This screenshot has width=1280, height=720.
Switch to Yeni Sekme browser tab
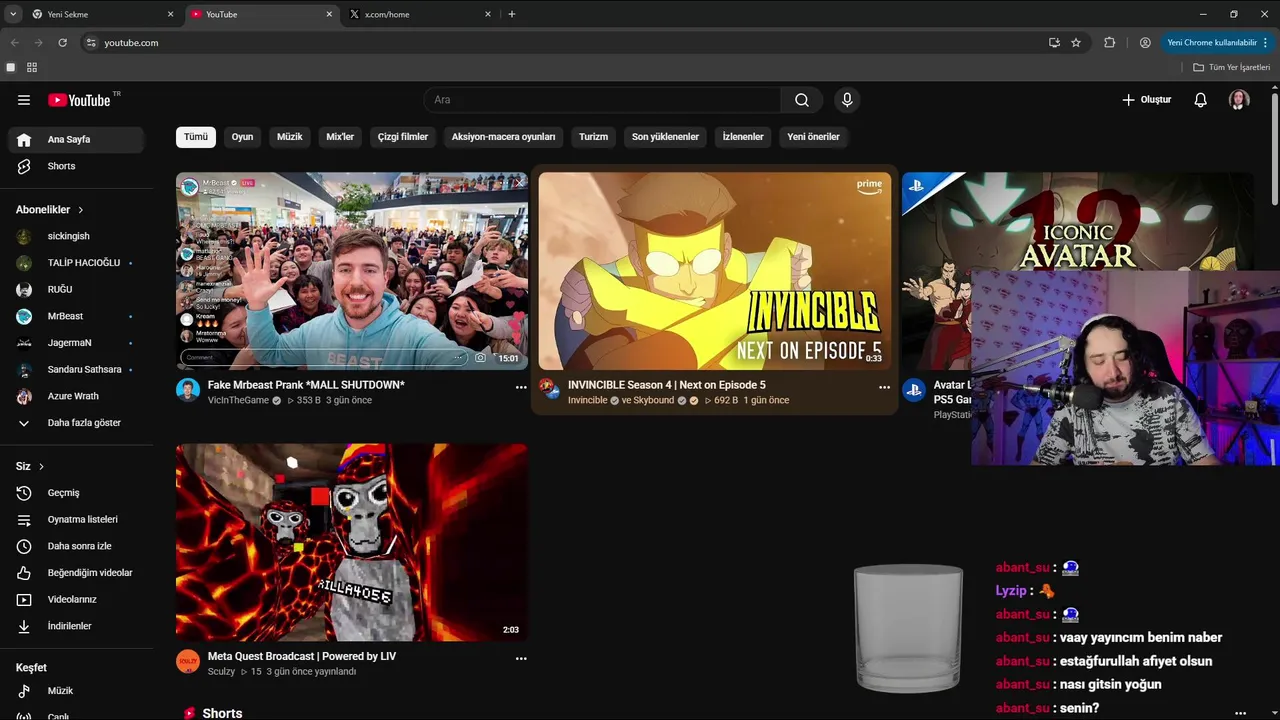pos(102,14)
